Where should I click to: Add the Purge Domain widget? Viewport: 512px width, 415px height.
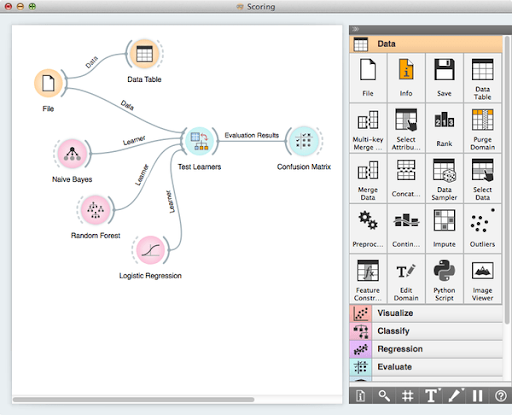pos(482,128)
